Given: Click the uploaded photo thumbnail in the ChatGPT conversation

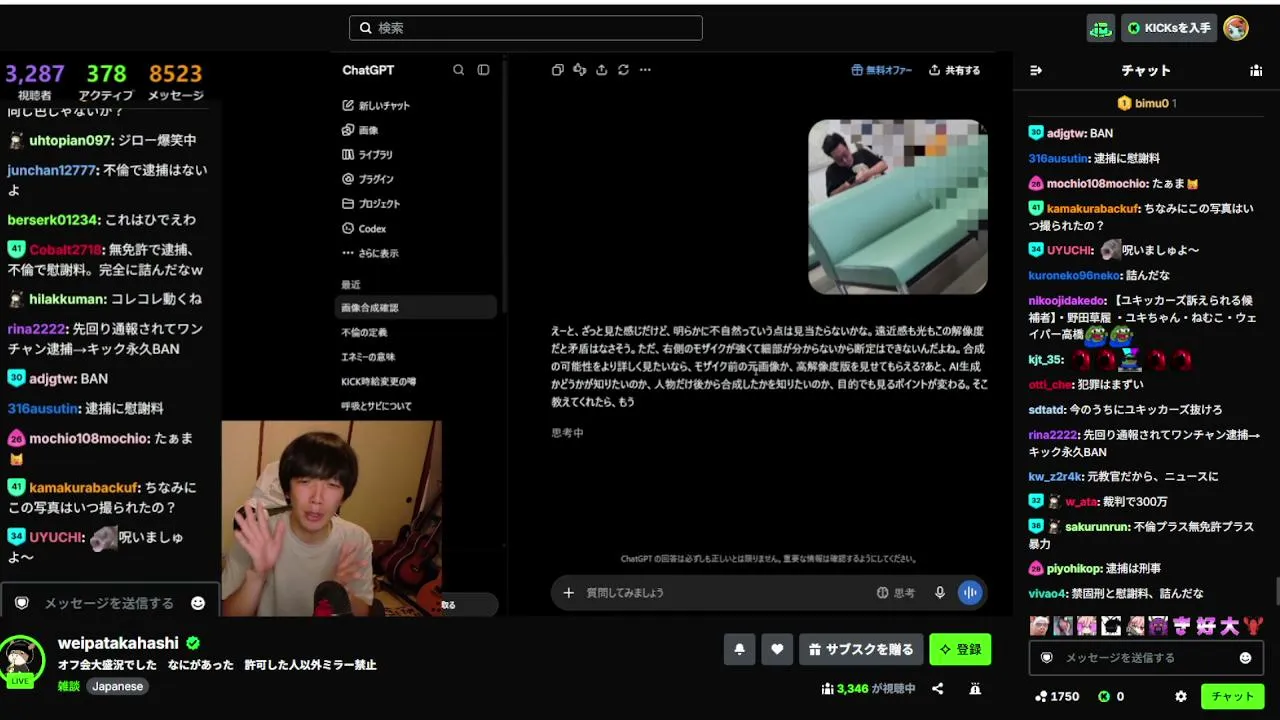Looking at the screenshot, I should (x=898, y=207).
